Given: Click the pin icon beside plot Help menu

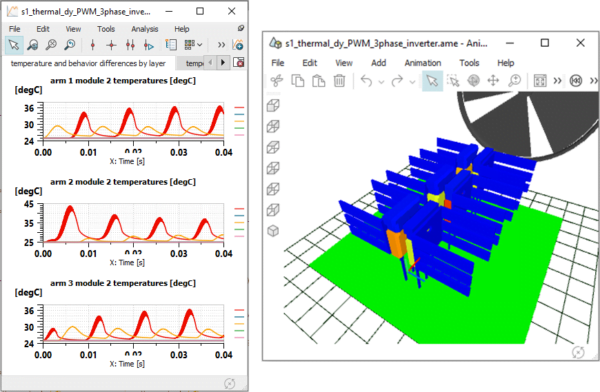Looking at the screenshot, I should (x=241, y=28).
